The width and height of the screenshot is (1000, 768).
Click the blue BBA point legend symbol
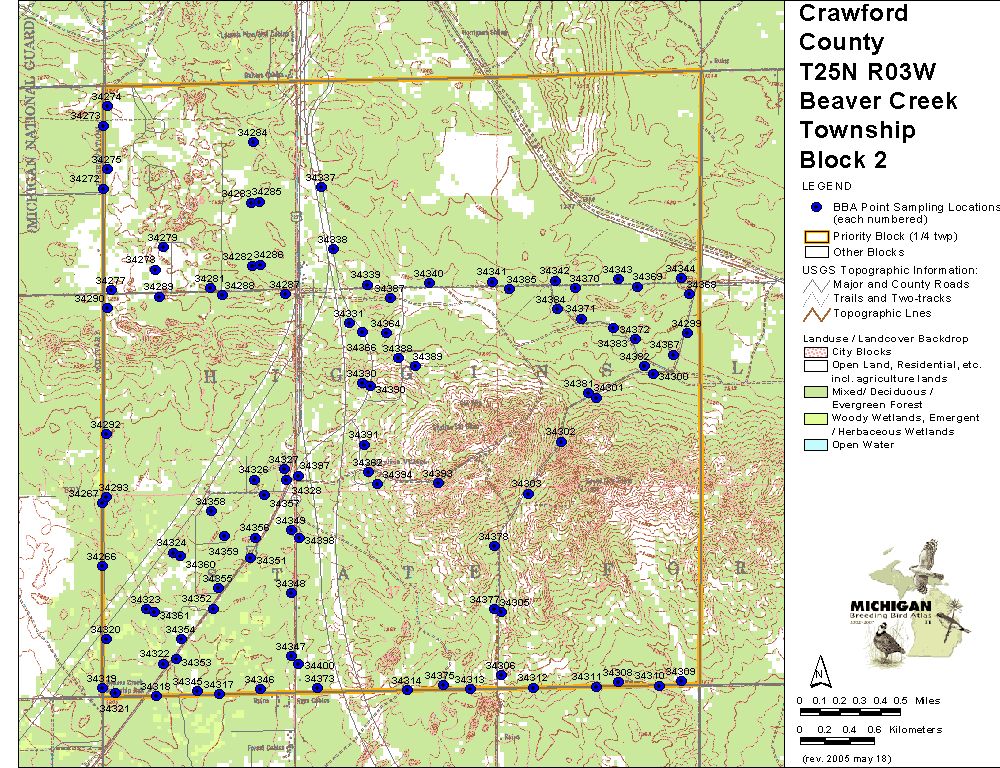click(817, 206)
